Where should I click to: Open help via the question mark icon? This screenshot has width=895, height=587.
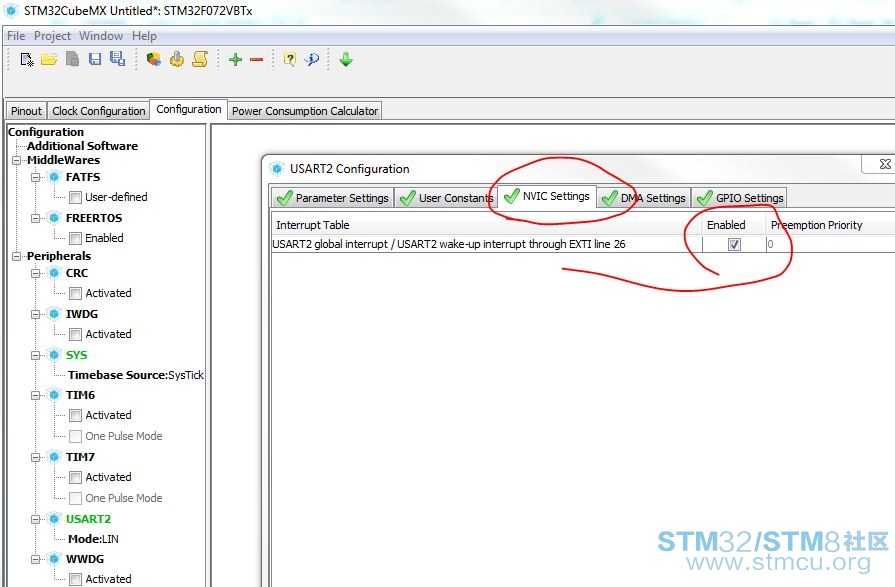tap(290, 59)
